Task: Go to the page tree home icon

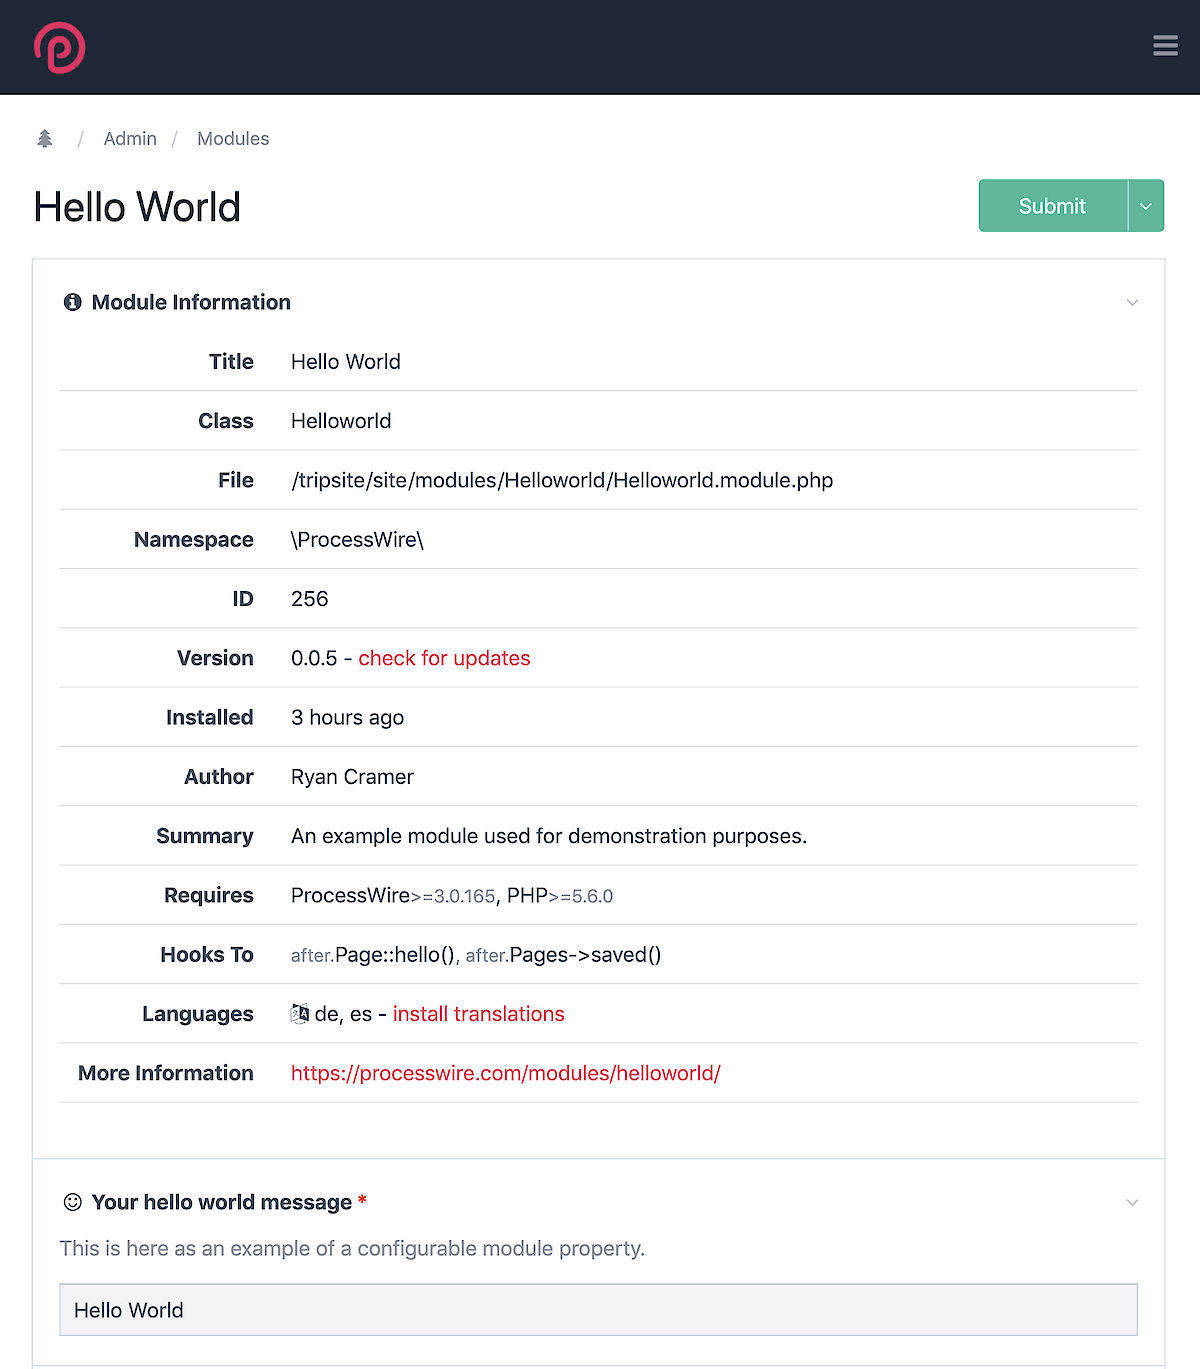Action: pos(45,139)
